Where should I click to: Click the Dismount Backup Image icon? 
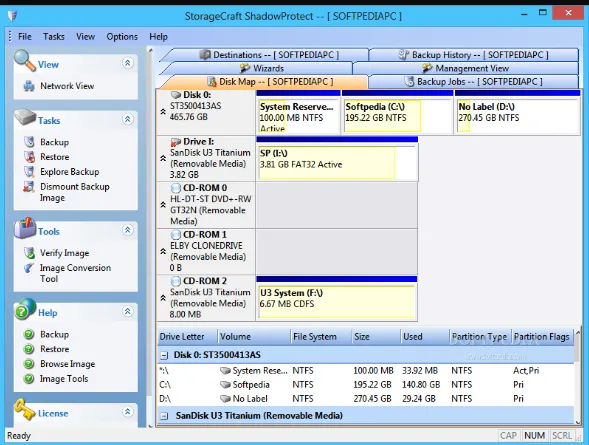(29, 186)
